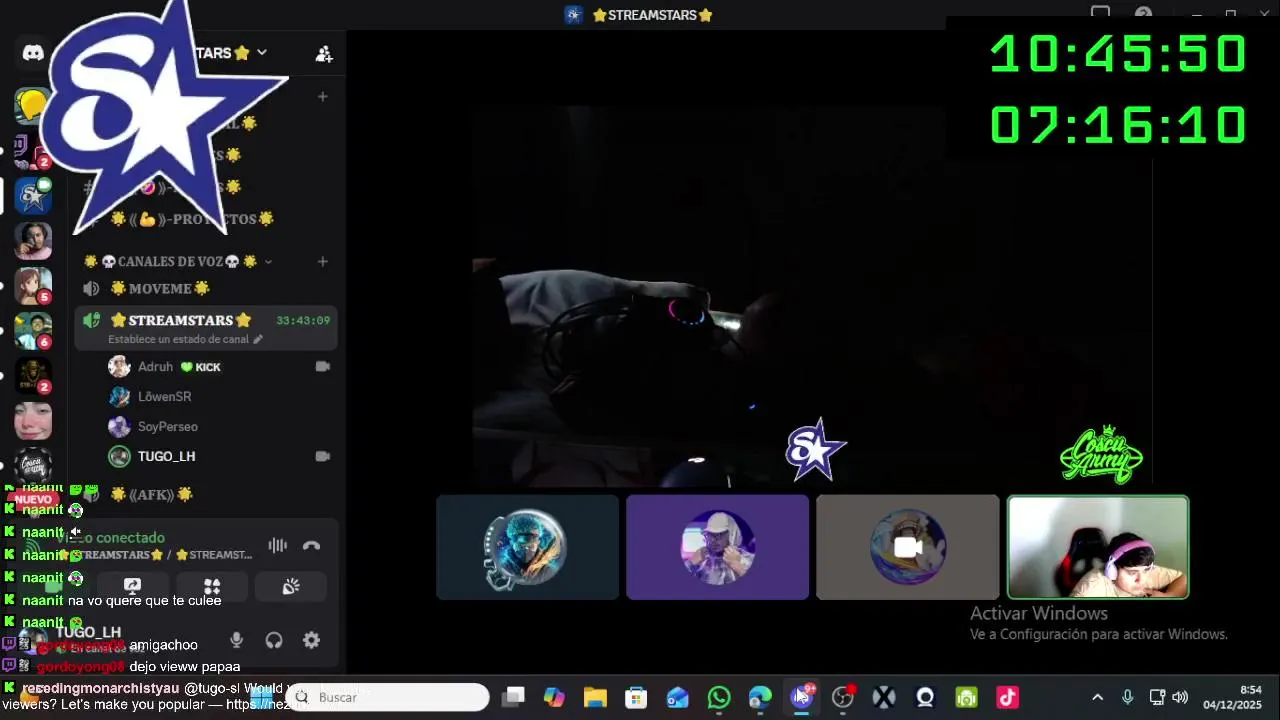The width and height of the screenshot is (1280, 720).
Task: Open the volume tray icon
Action: coord(1180,697)
